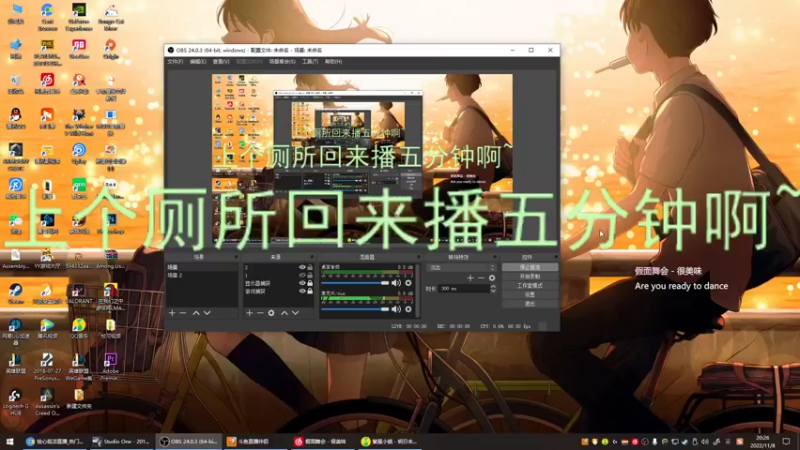Mute the 桌面音频 speaker icon

pos(396,283)
